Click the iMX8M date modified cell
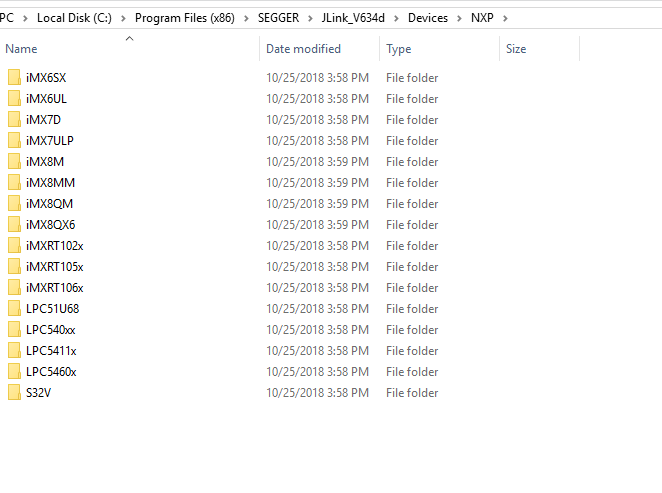 click(317, 162)
